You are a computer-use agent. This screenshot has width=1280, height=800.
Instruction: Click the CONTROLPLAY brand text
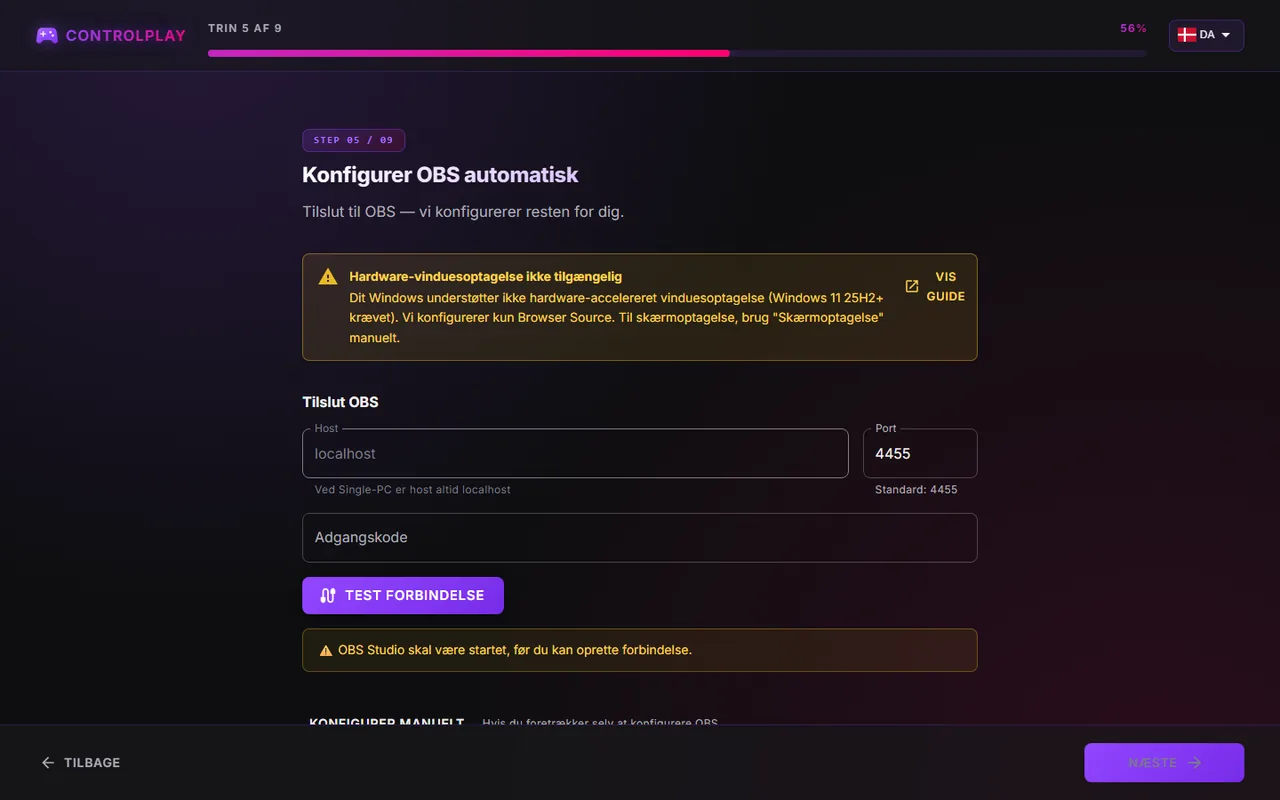[x=126, y=35]
